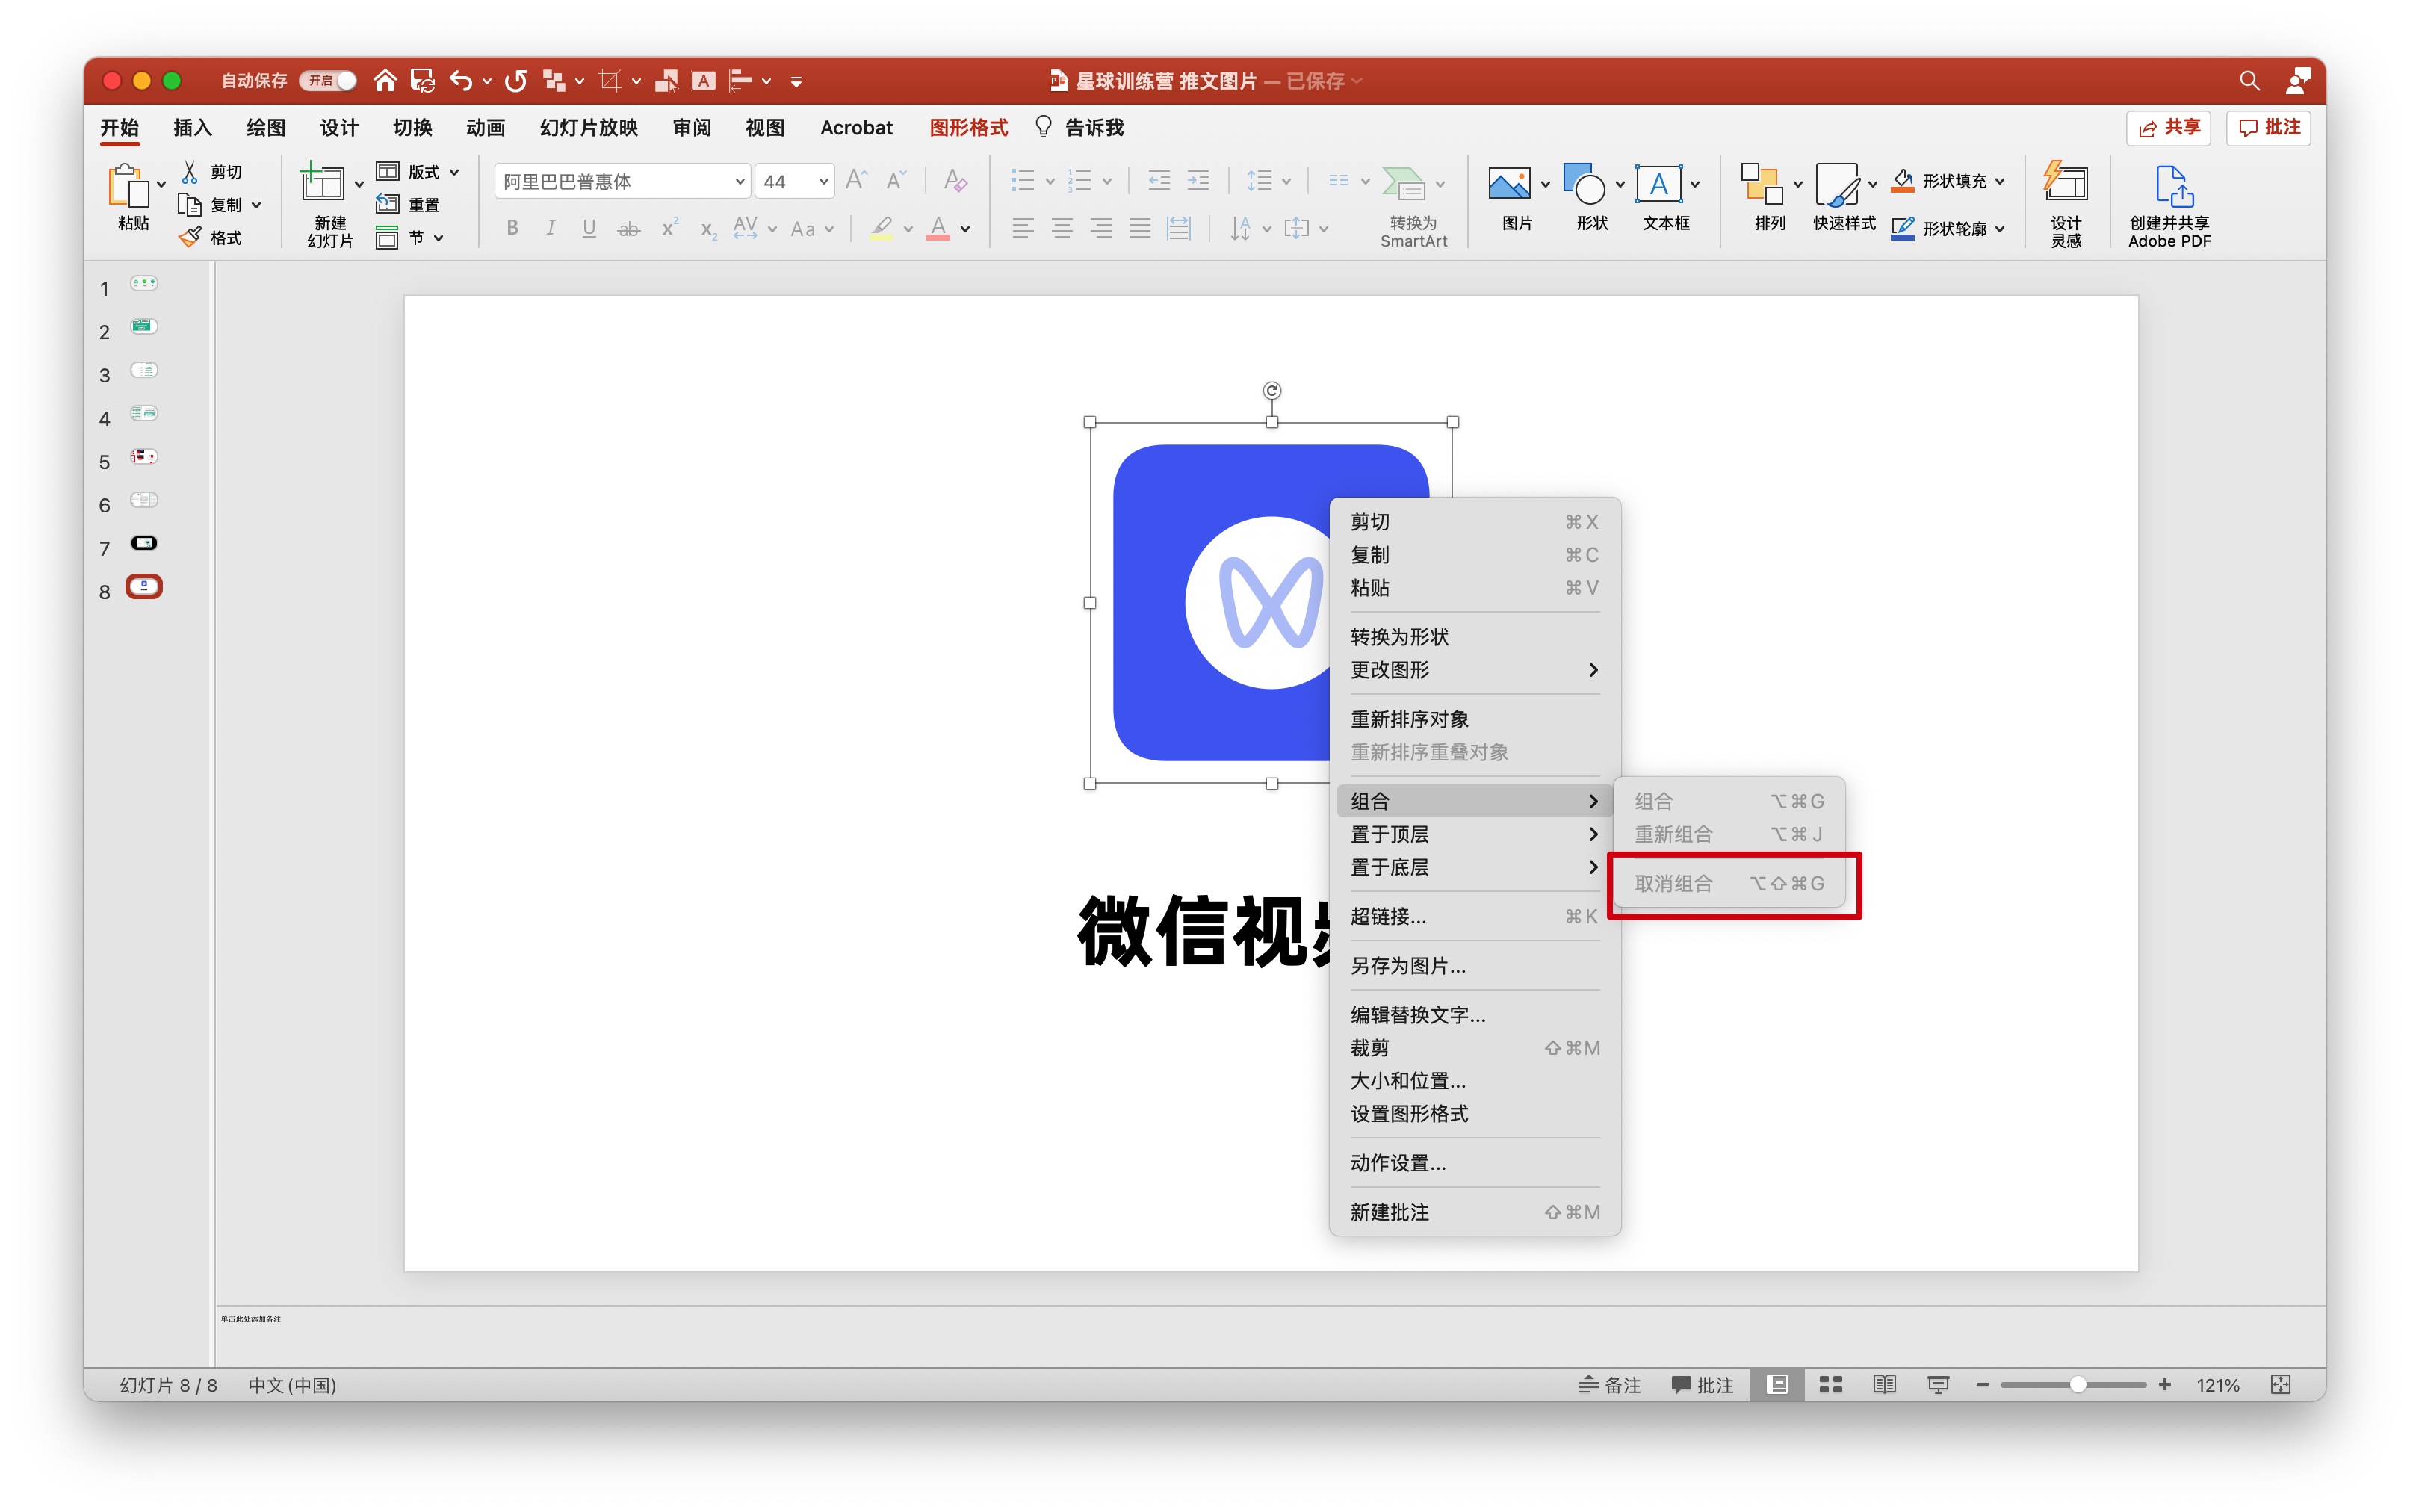Click the New Slide icon
The width and height of the screenshot is (2410, 1512).
322,185
